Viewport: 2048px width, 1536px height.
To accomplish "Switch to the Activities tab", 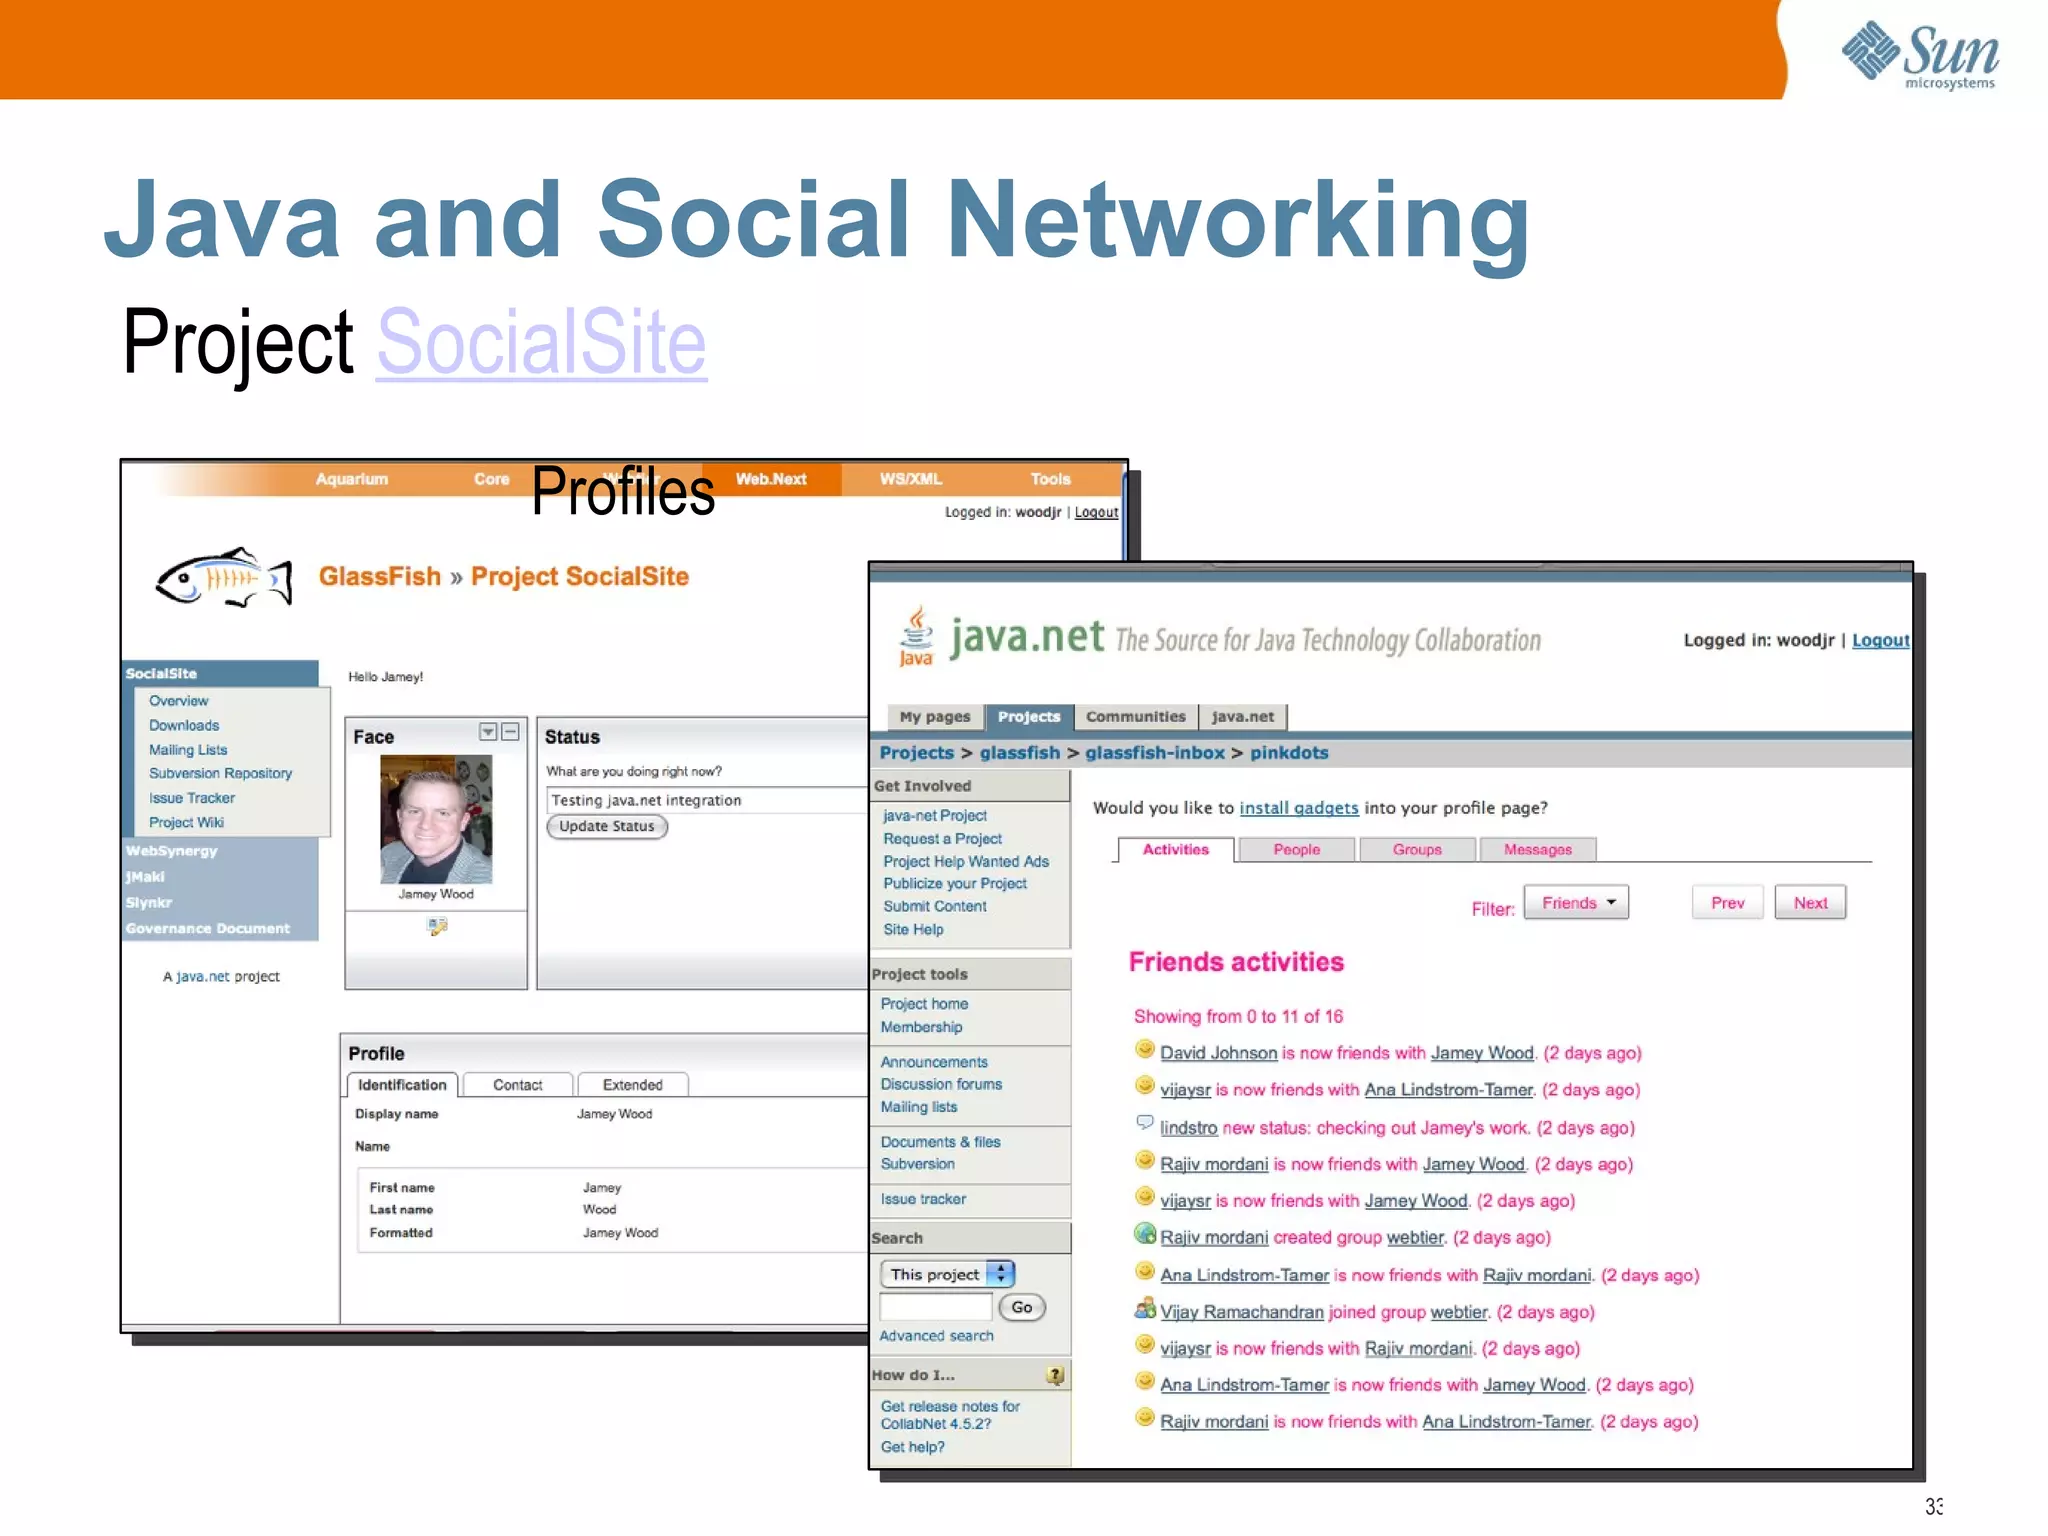I will (x=1175, y=850).
